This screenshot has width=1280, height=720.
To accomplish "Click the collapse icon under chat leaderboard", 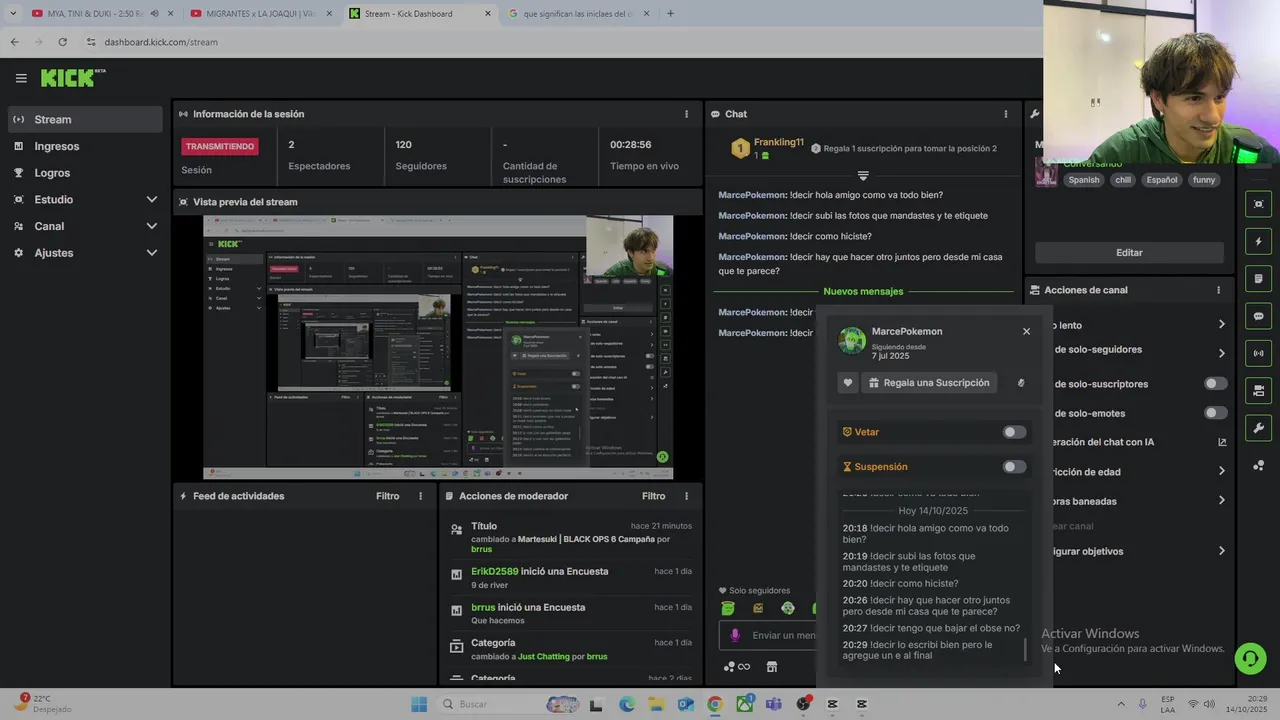I will click(863, 175).
